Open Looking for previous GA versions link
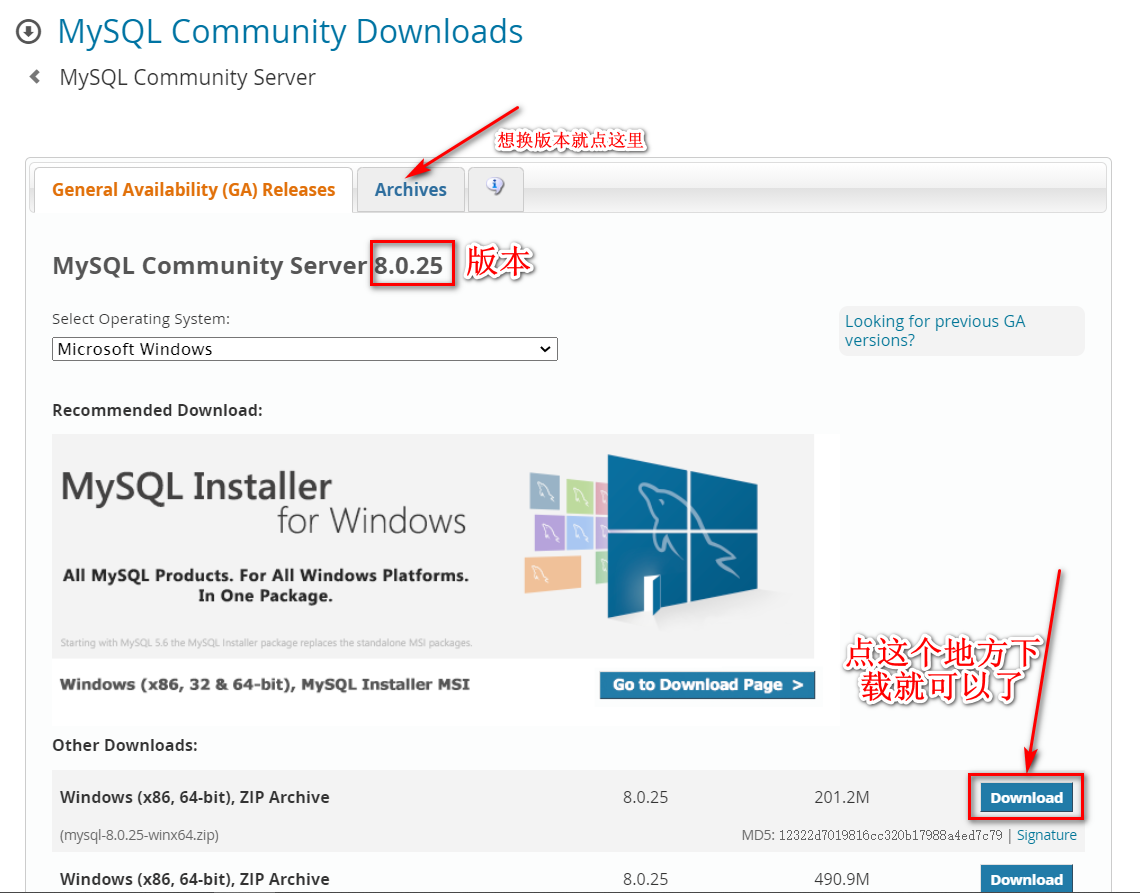This screenshot has width=1140, height=893. coord(935,331)
